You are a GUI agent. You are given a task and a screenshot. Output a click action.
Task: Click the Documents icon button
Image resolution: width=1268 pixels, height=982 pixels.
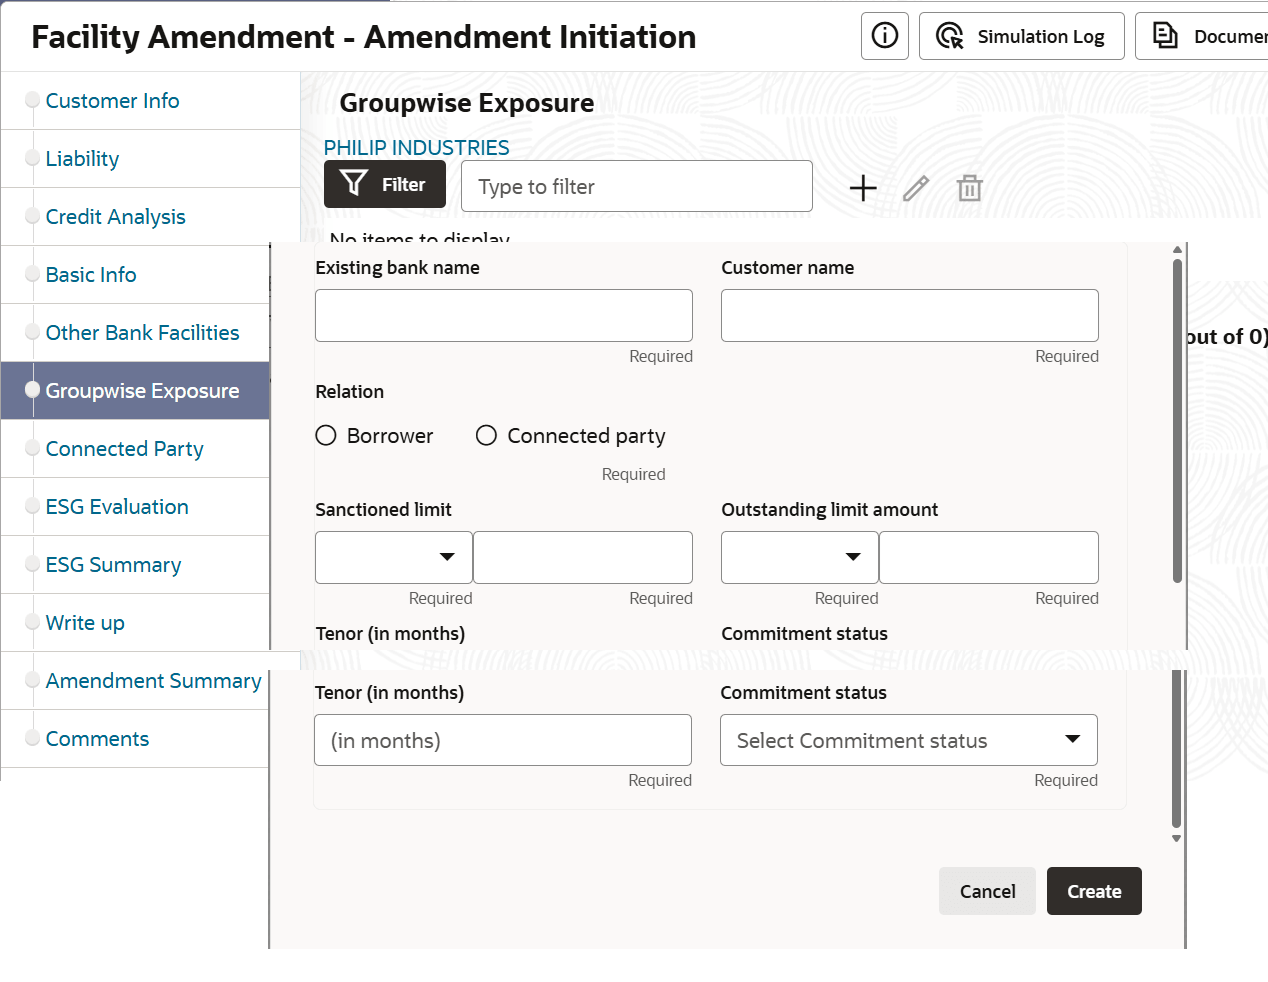pyautogui.click(x=1200, y=36)
